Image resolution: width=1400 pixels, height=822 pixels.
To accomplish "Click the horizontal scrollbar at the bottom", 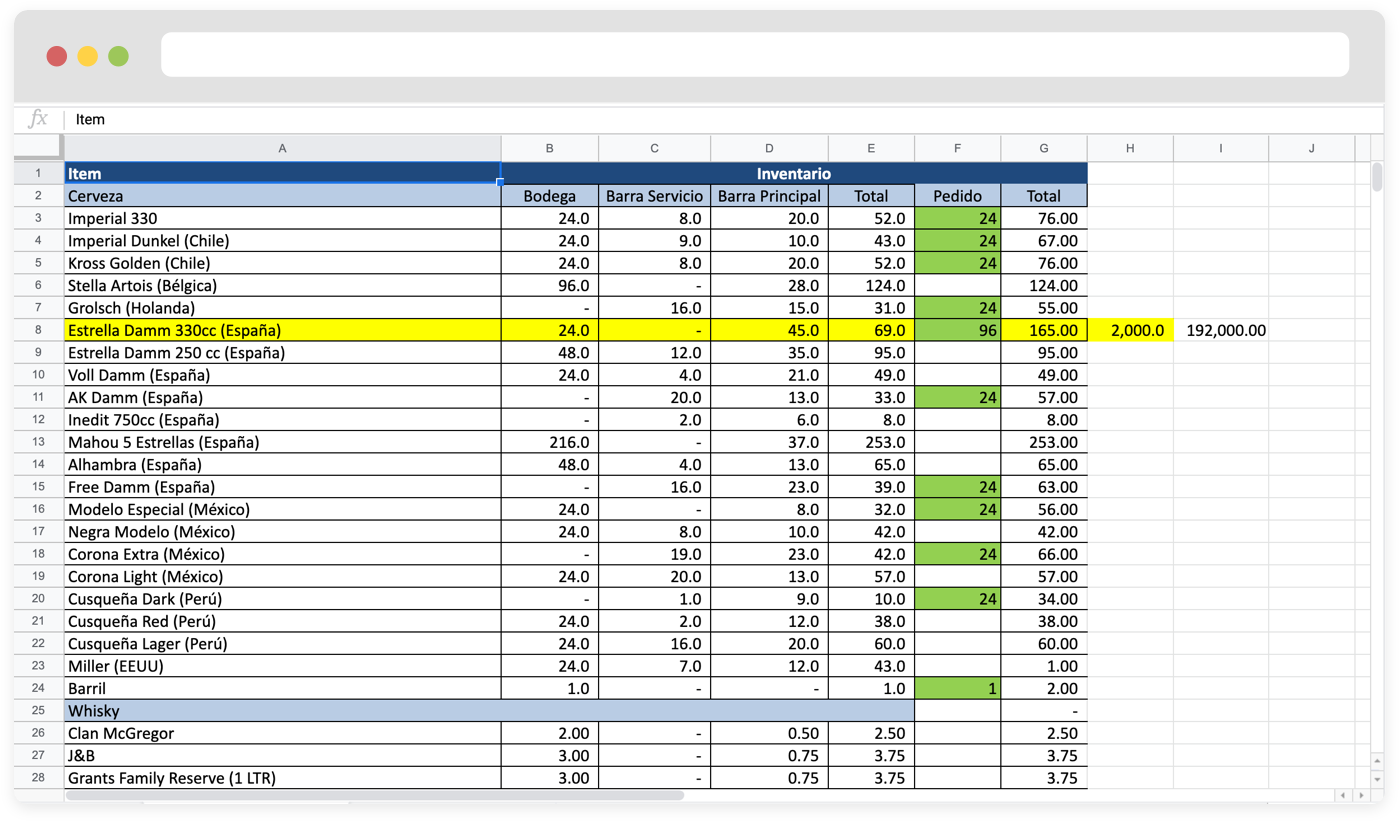I will coord(375,796).
